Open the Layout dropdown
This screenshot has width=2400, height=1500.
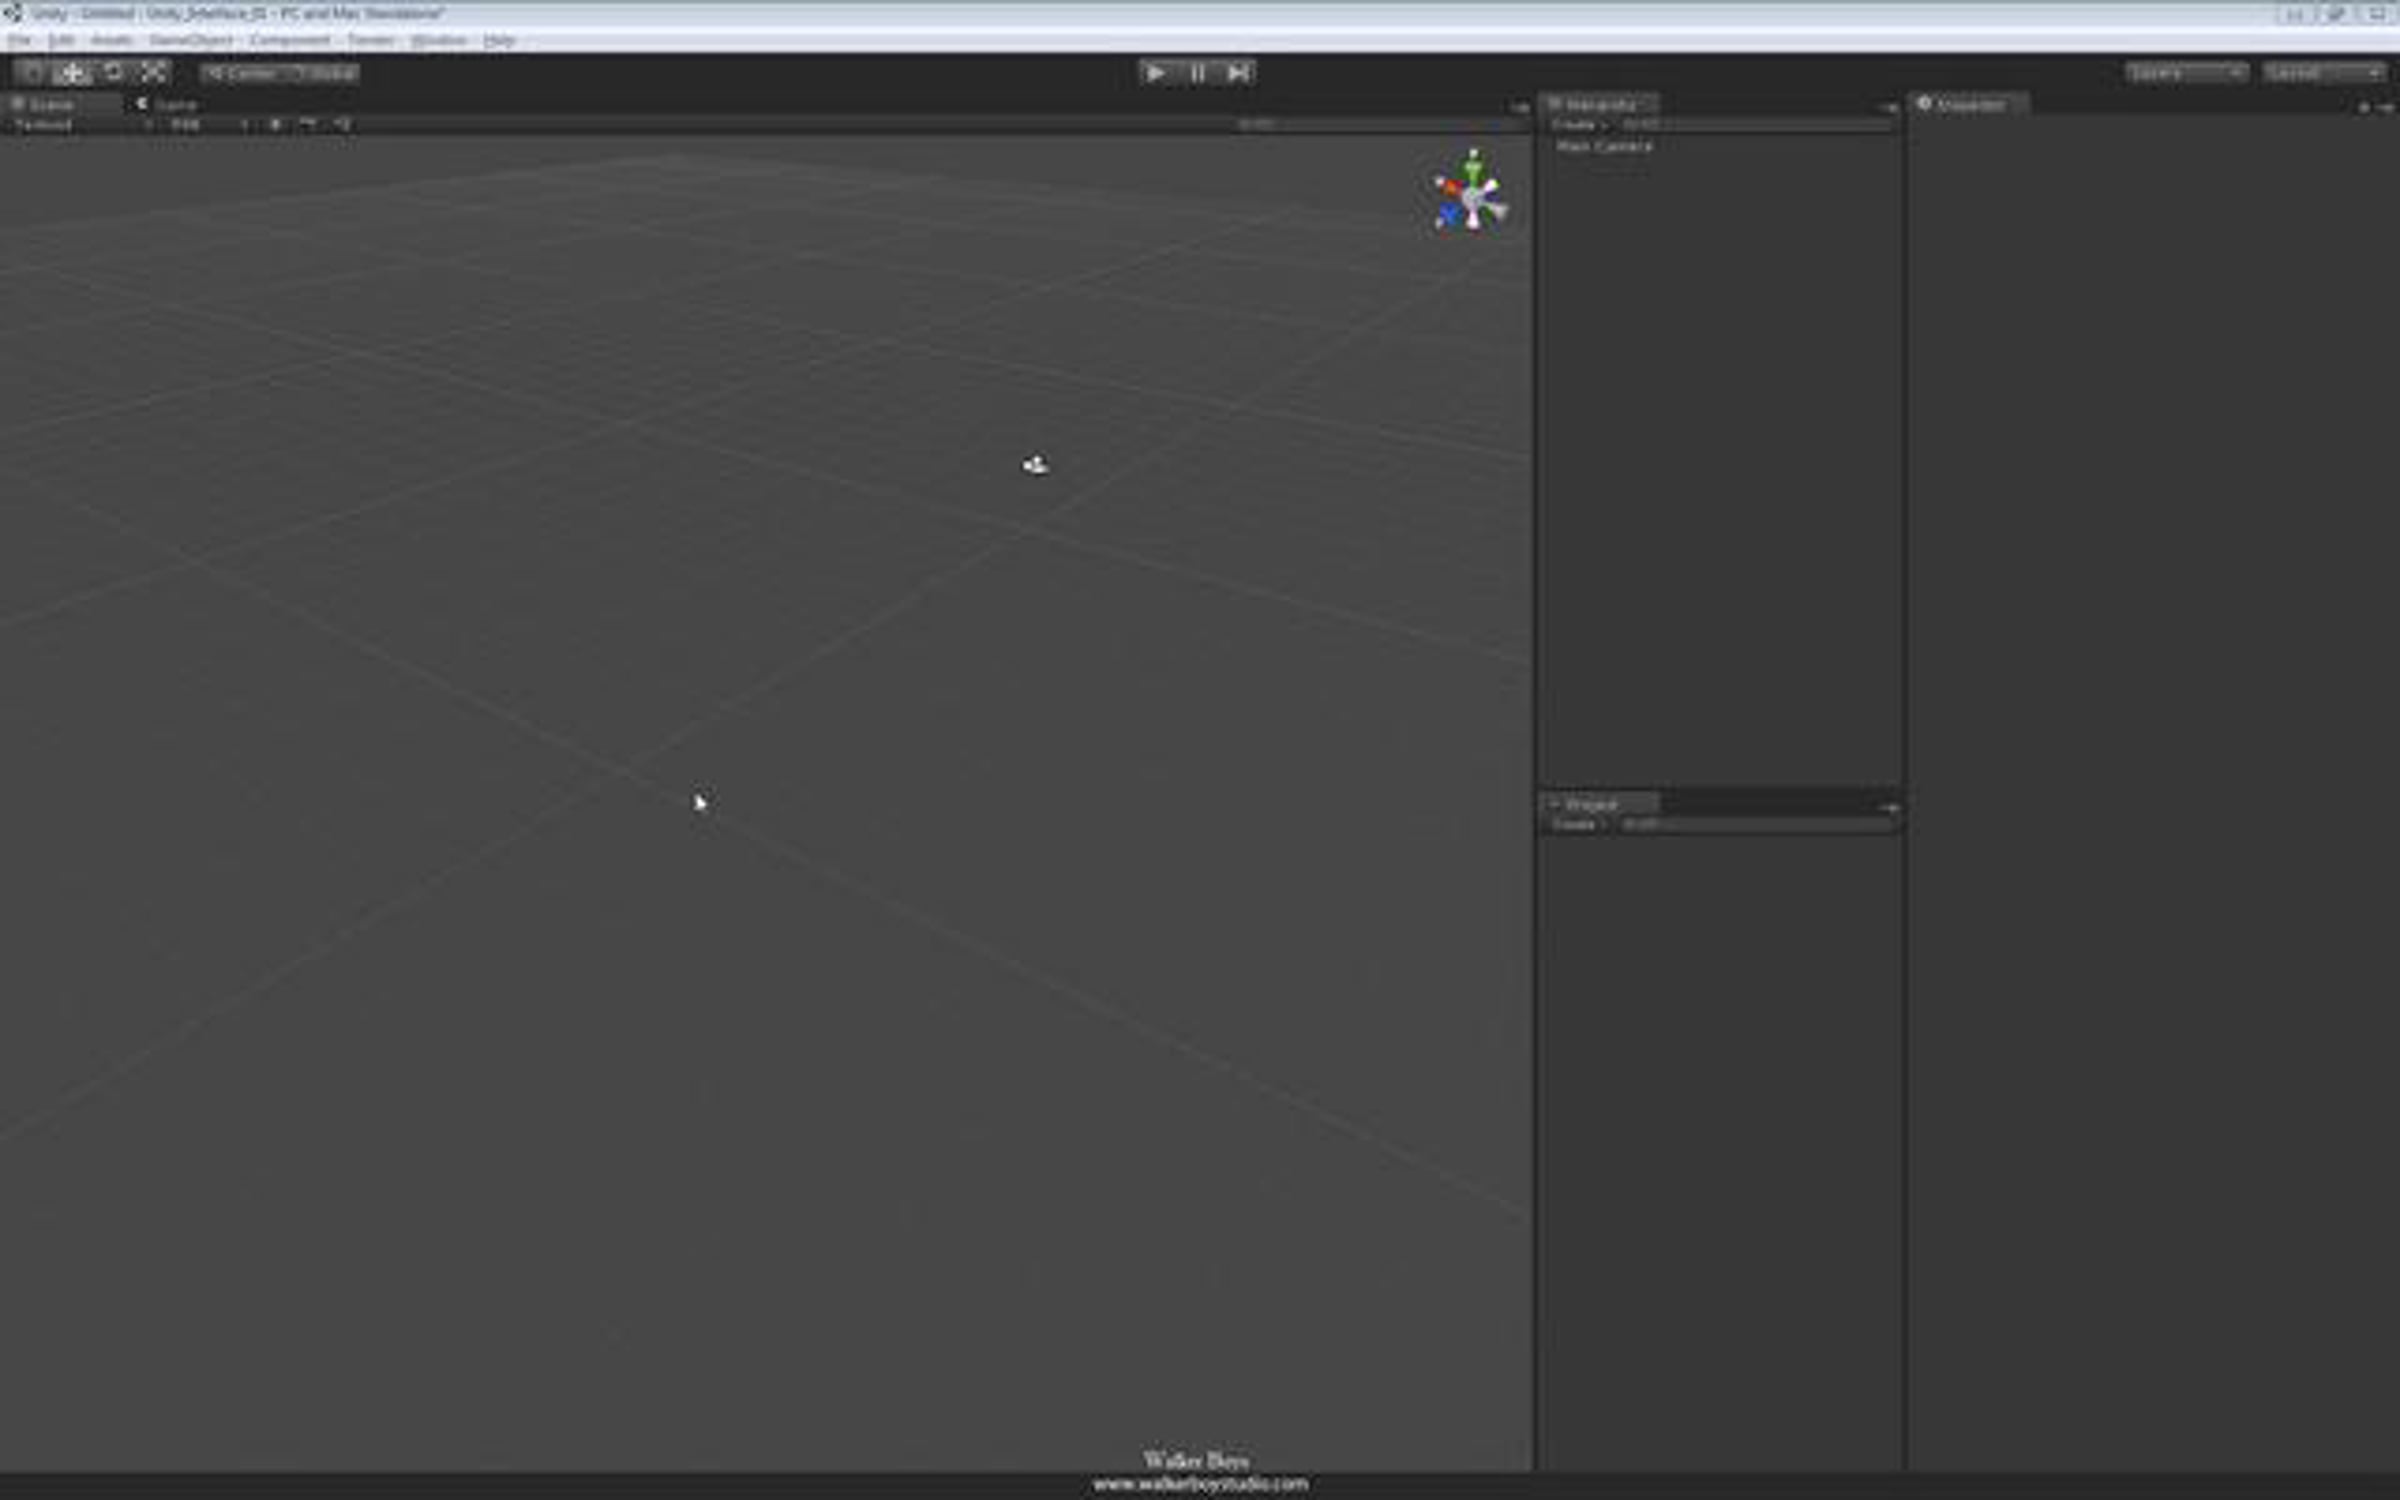tap(2325, 73)
